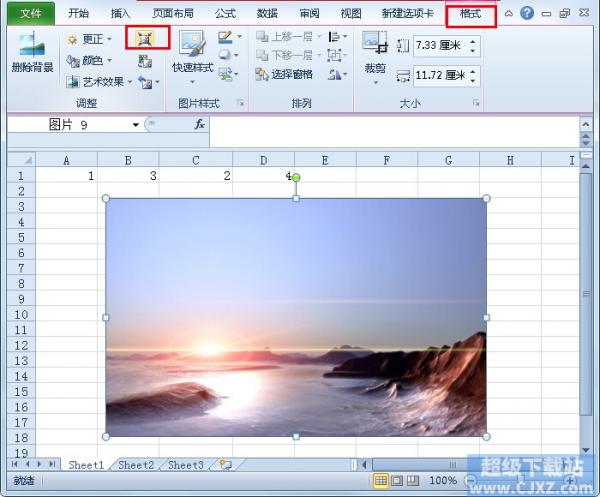Screen dimensions: 600x497
Task: Select the inserted sunset picture
Action: coord(296,318)
